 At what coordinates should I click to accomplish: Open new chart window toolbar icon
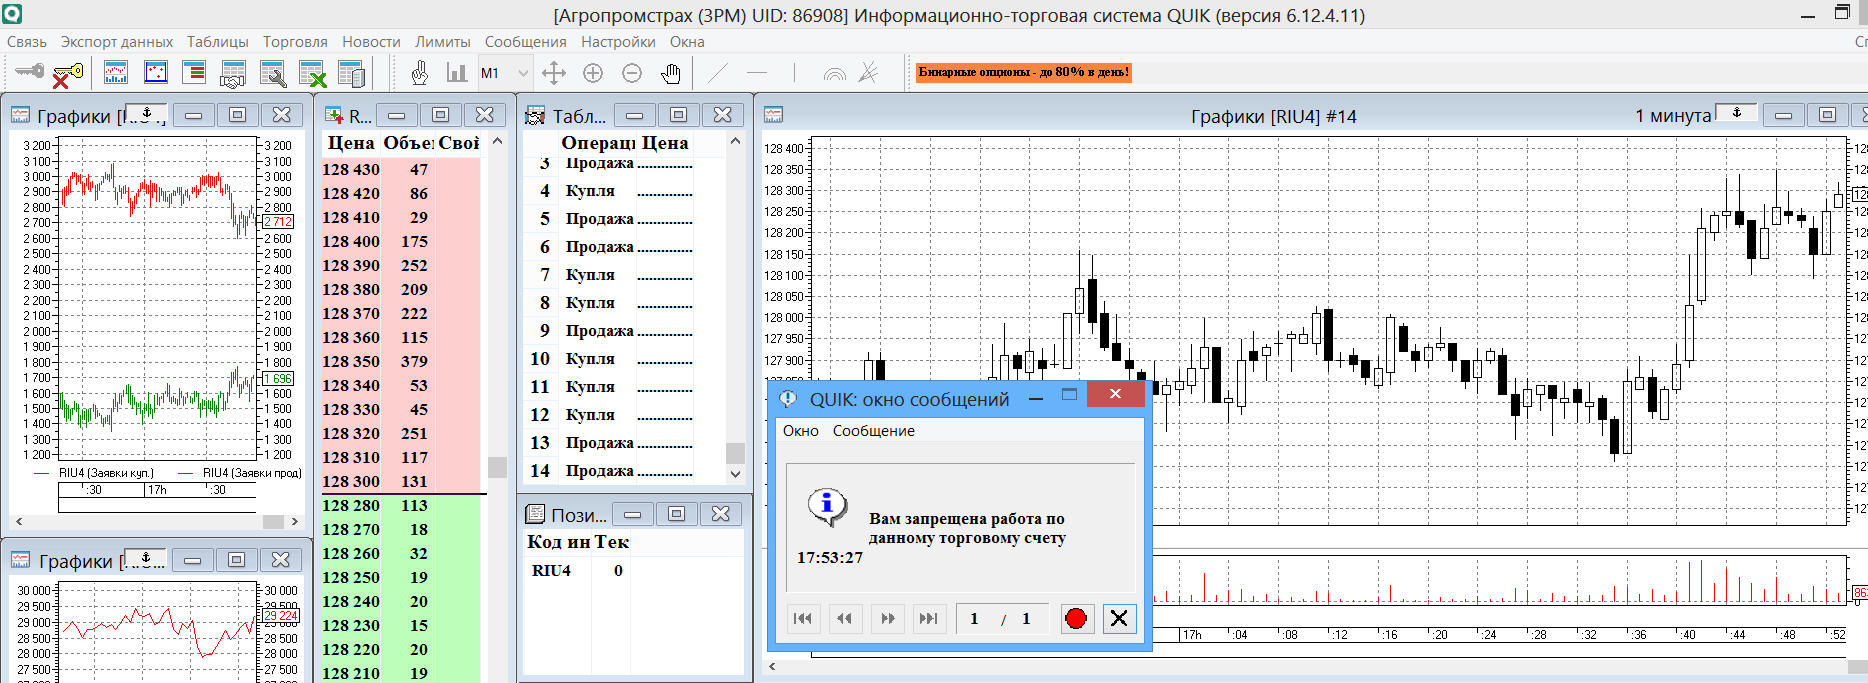coord(116,72)
